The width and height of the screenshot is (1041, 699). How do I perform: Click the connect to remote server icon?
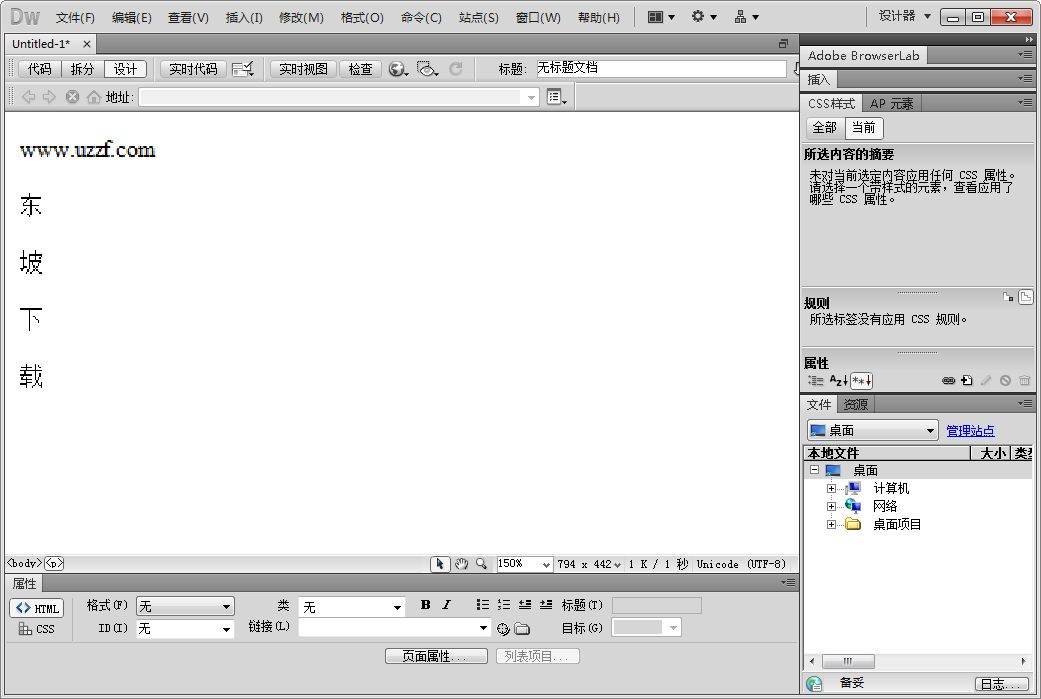(814, 683)
